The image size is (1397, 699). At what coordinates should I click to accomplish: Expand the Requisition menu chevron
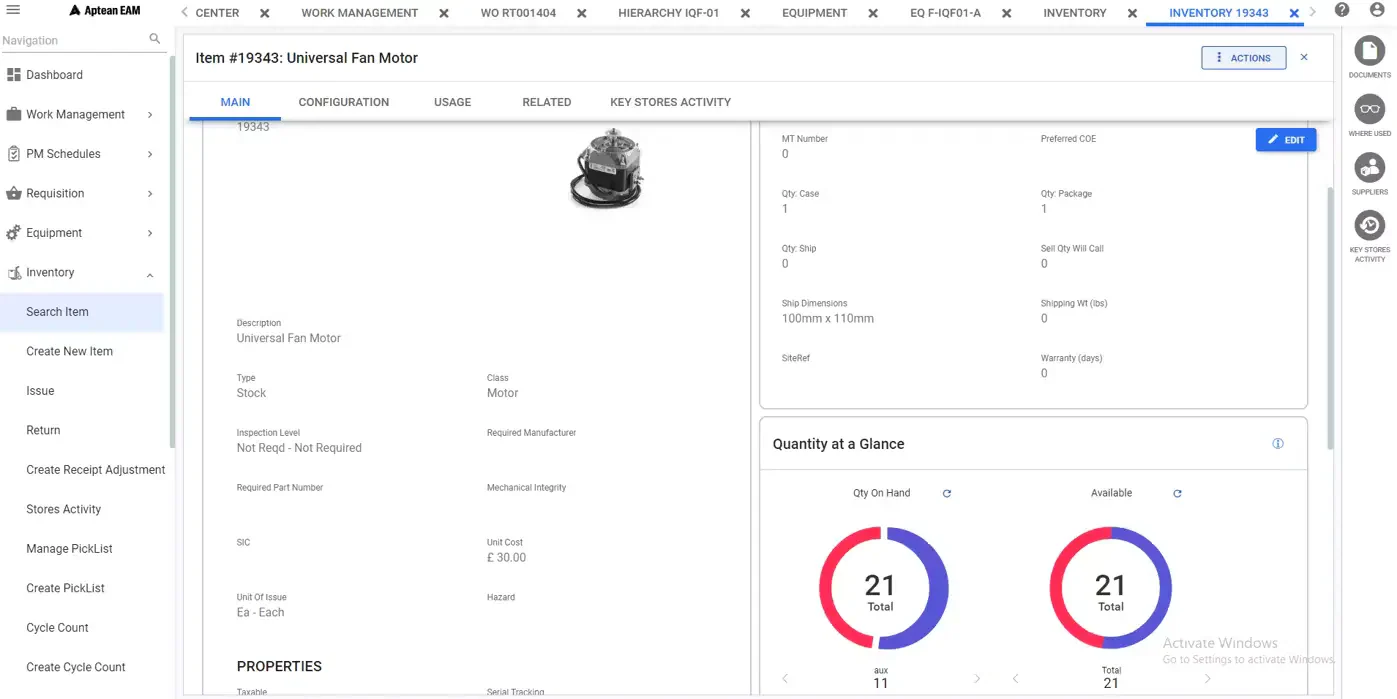[x=150, y=194]
